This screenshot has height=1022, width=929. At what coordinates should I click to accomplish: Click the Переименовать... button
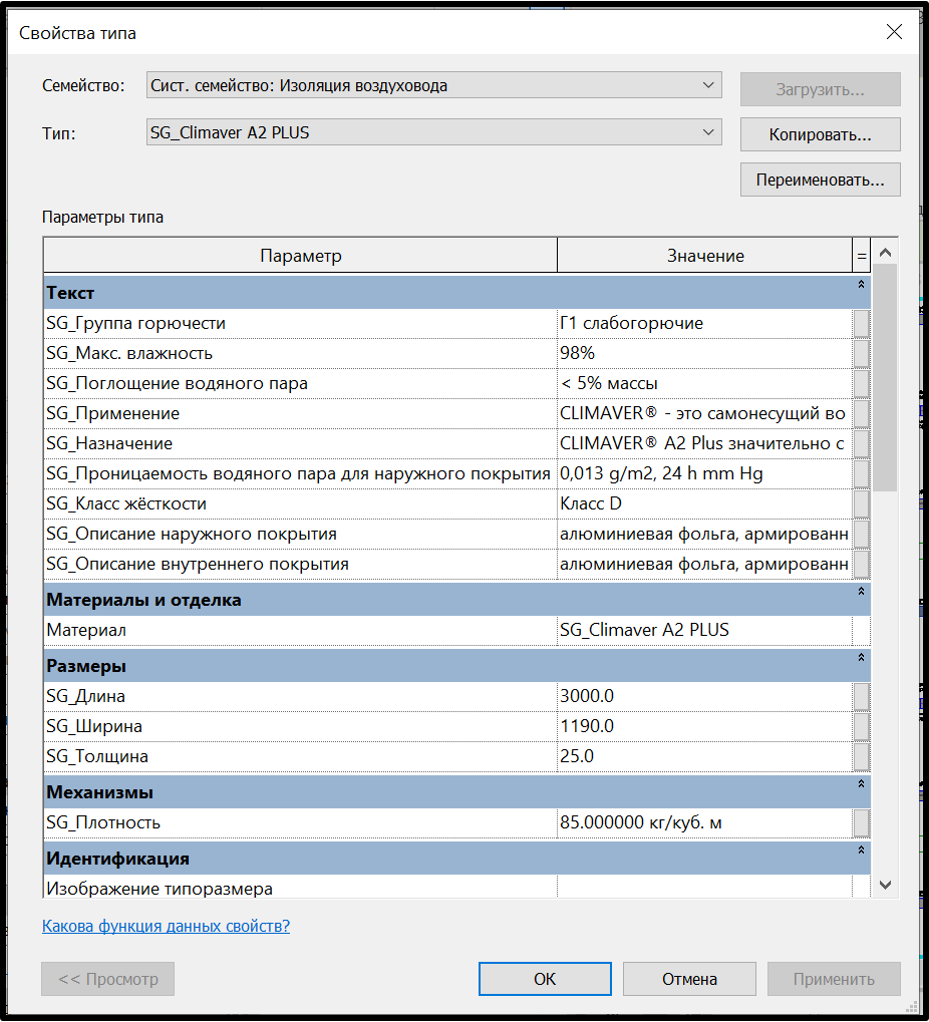(820, 180)
